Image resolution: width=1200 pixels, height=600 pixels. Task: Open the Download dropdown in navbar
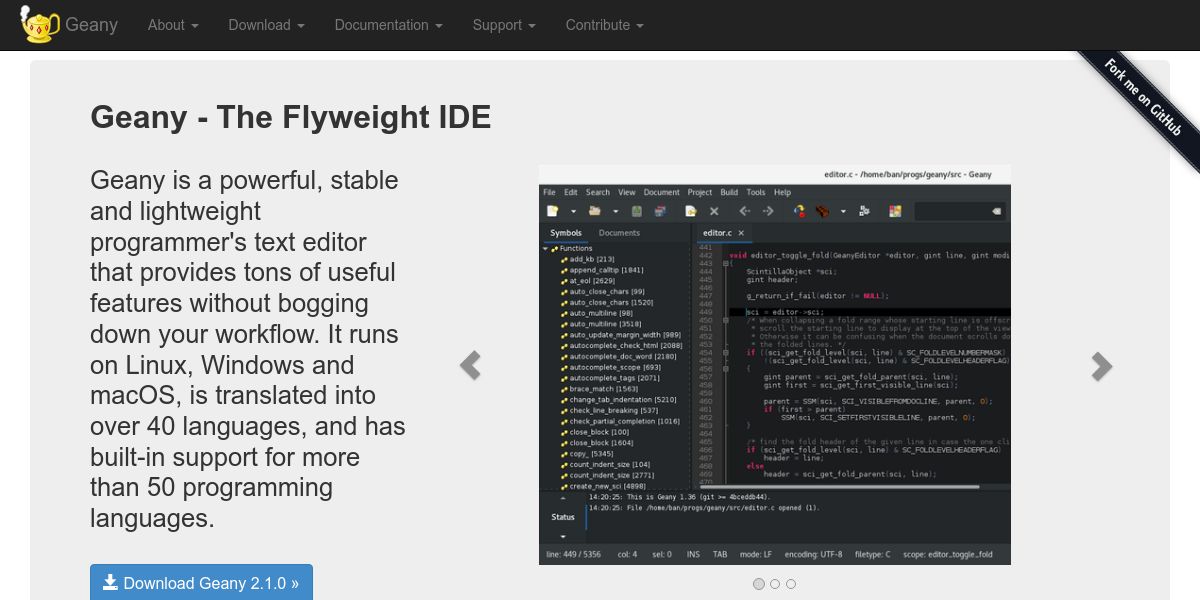(x=266, y=25)
